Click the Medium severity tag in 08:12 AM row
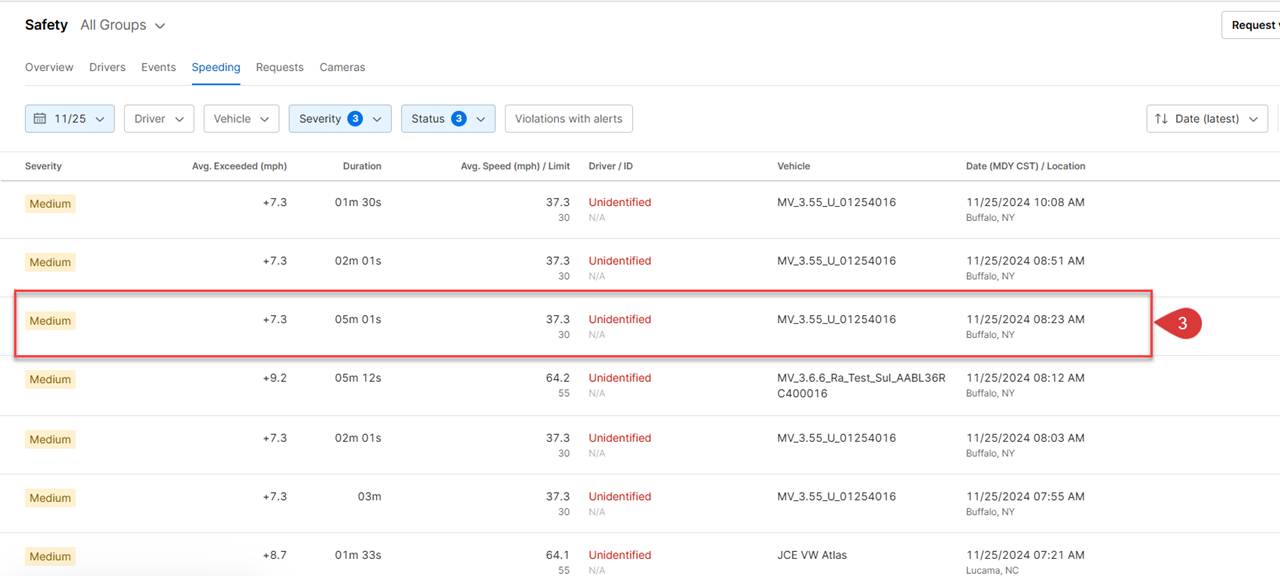Screen dimensions: 1280x576 50,380
